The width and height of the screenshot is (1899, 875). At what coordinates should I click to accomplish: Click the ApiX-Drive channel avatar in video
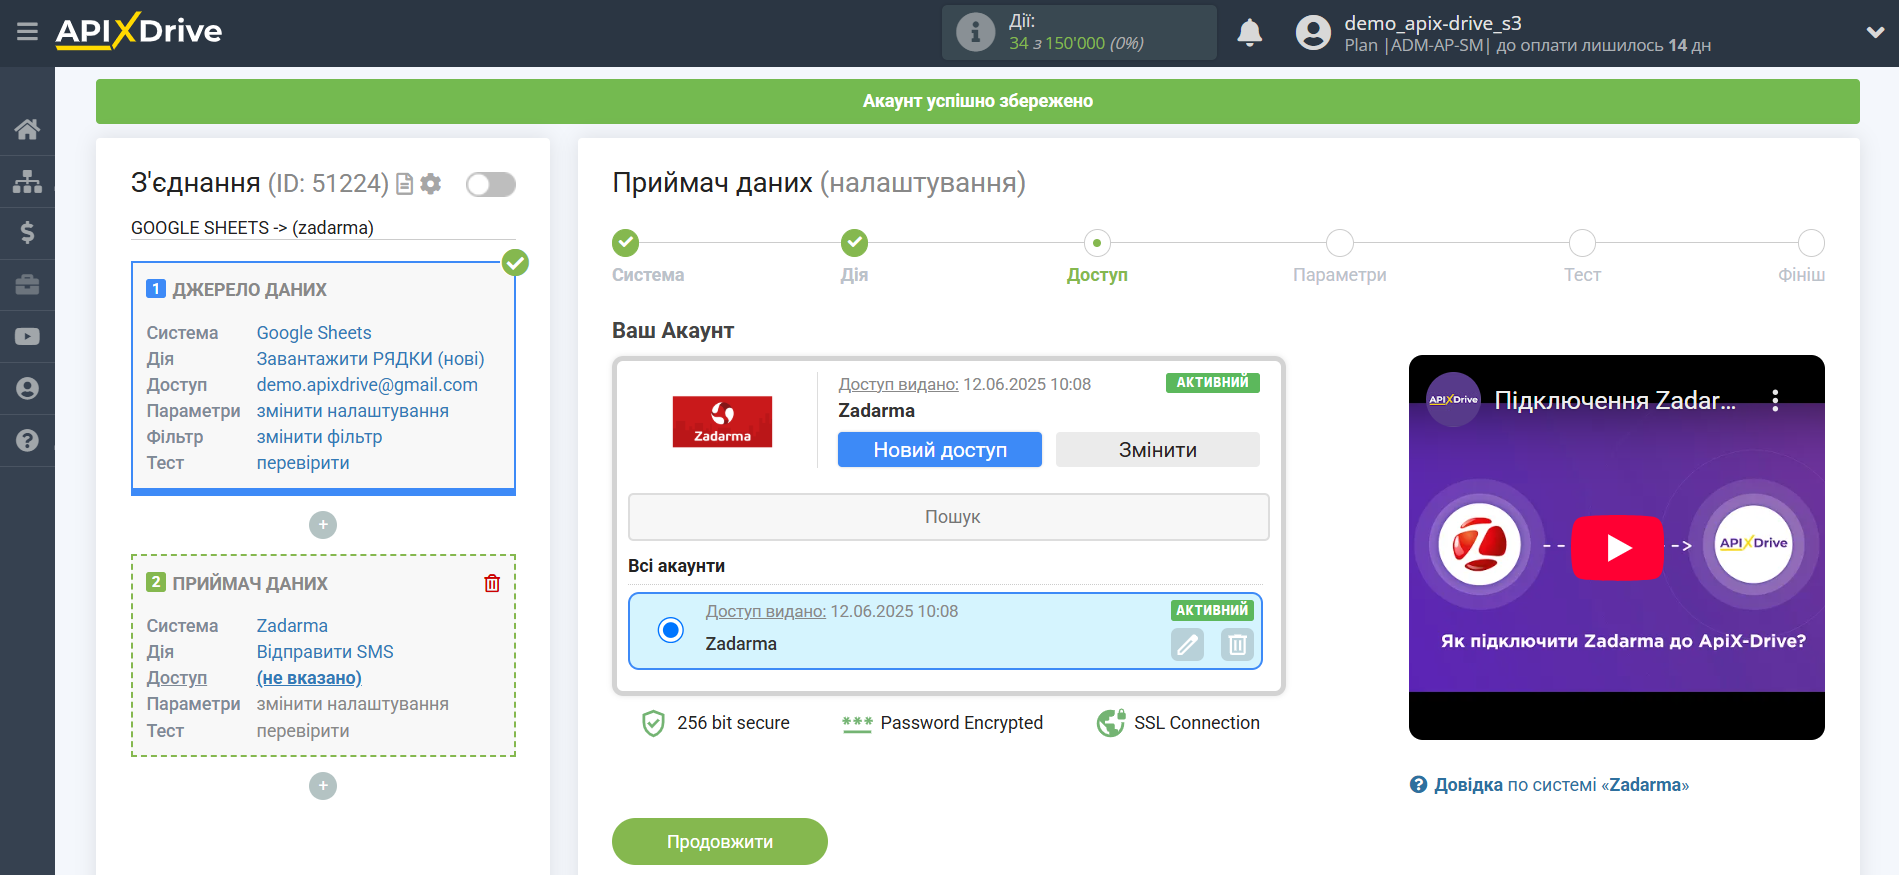(x=1453, y=400)
